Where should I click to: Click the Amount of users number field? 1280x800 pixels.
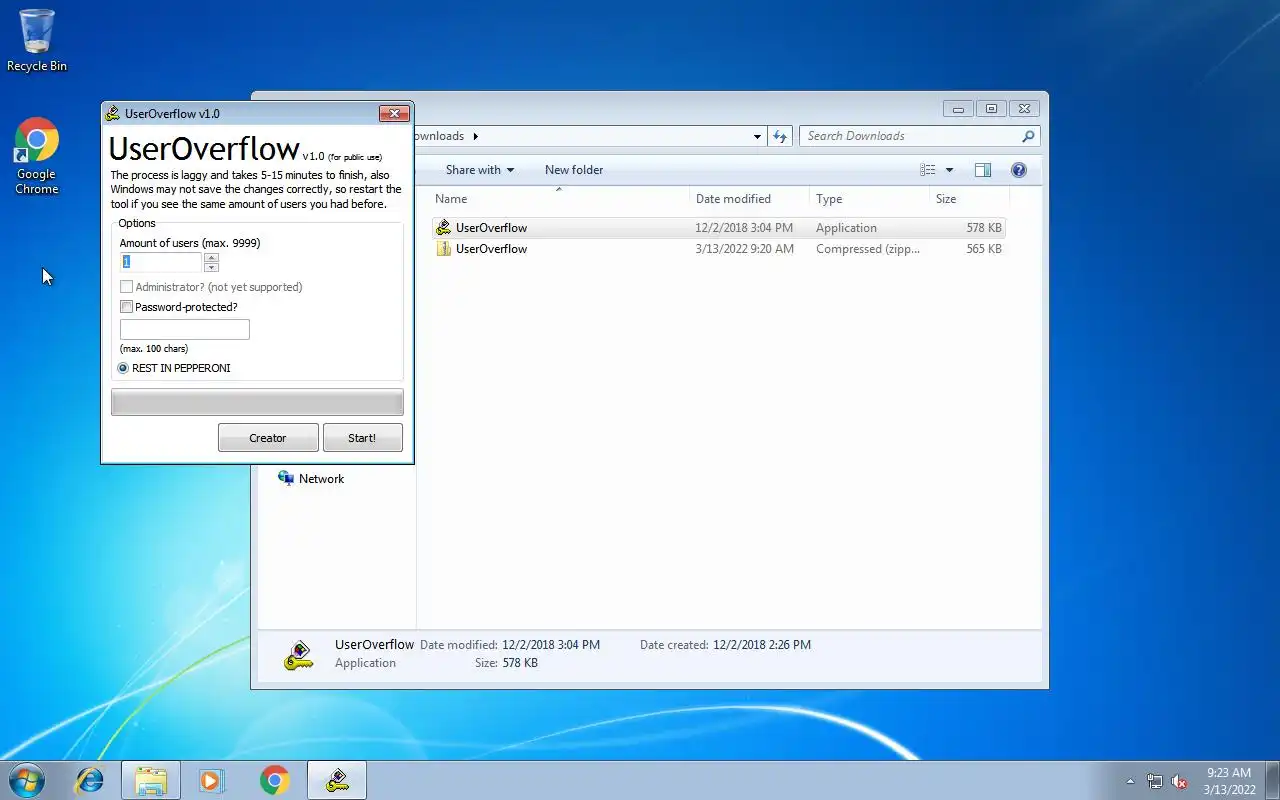[x=161, y=262]
